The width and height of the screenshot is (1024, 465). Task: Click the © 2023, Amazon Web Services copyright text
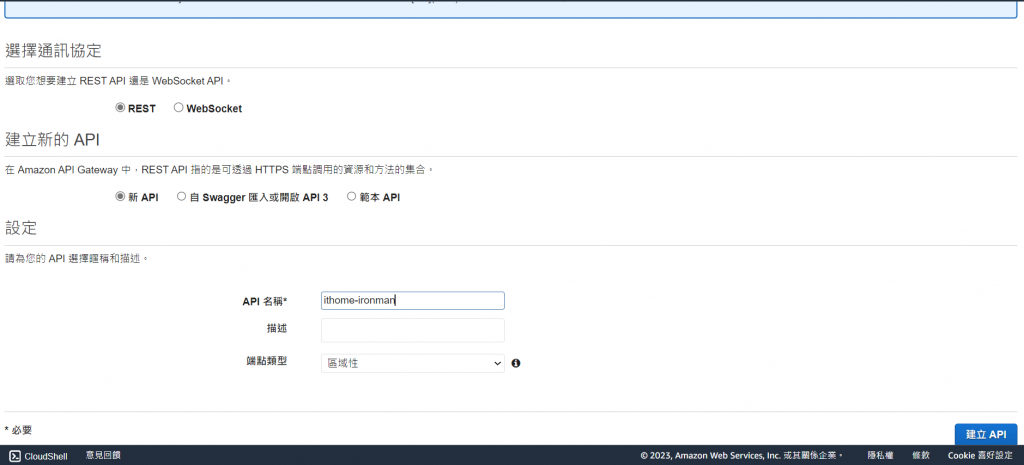coord(743,455)
